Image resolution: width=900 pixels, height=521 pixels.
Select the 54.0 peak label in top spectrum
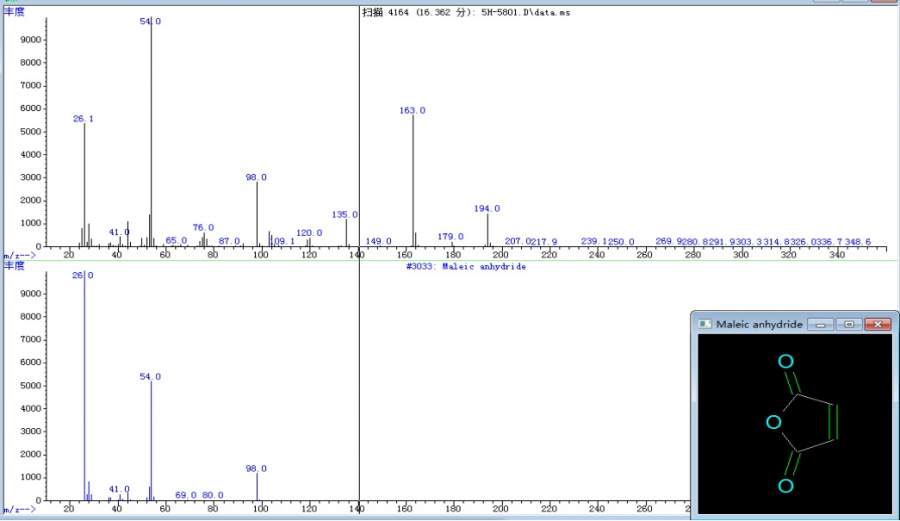(x=150, y=21)
